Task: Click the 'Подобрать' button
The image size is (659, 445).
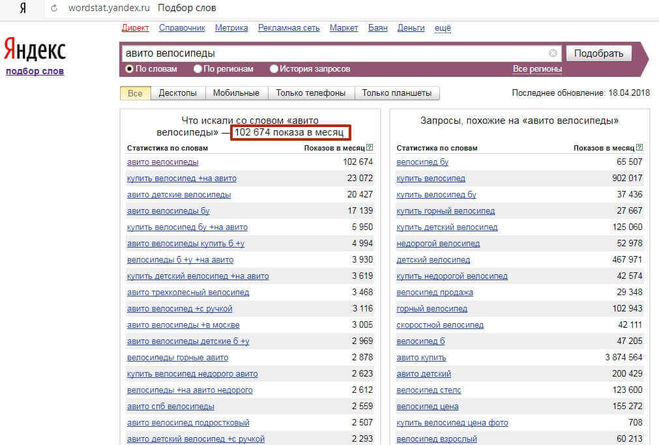Action: [x=598, y=53]
